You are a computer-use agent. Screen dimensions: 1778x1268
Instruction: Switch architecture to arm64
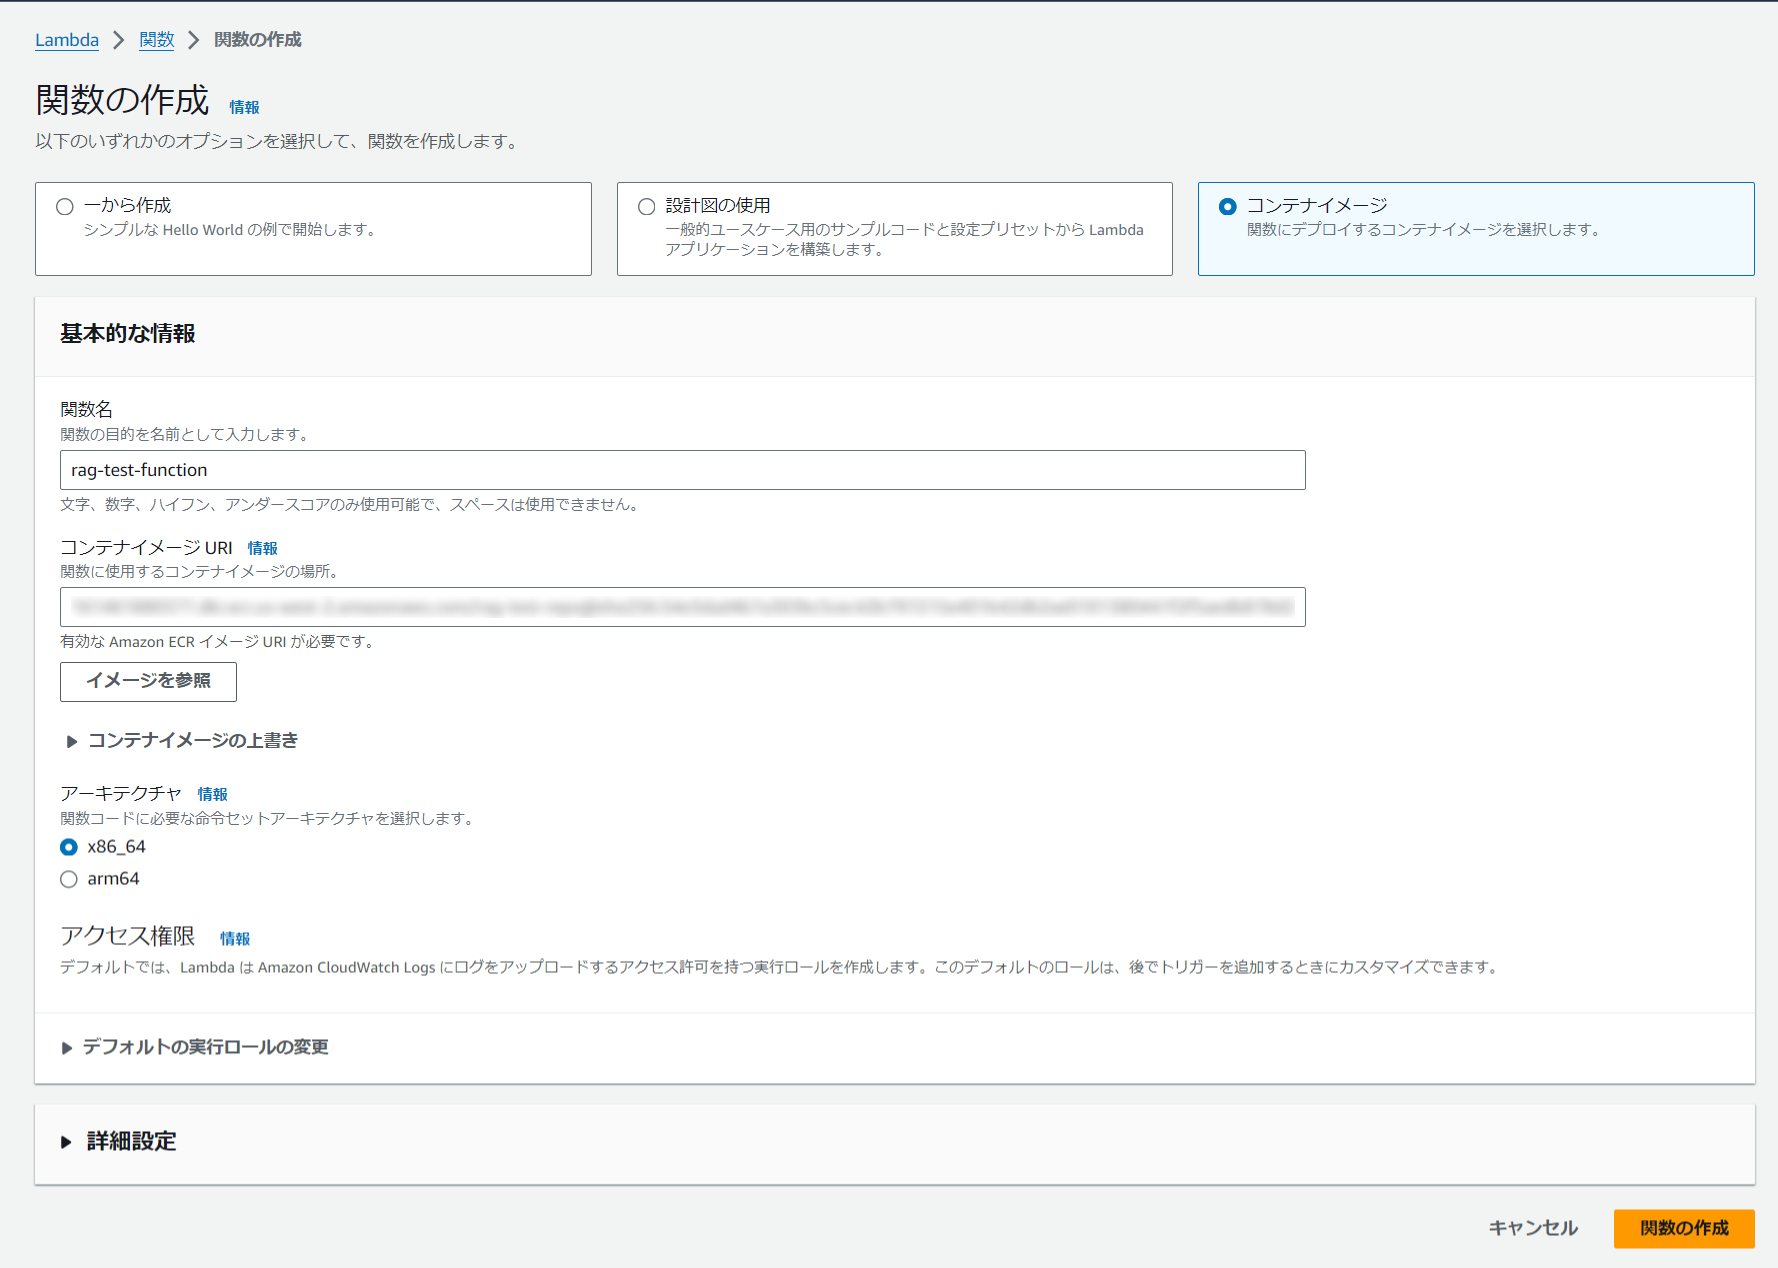[x=68, y=879]
